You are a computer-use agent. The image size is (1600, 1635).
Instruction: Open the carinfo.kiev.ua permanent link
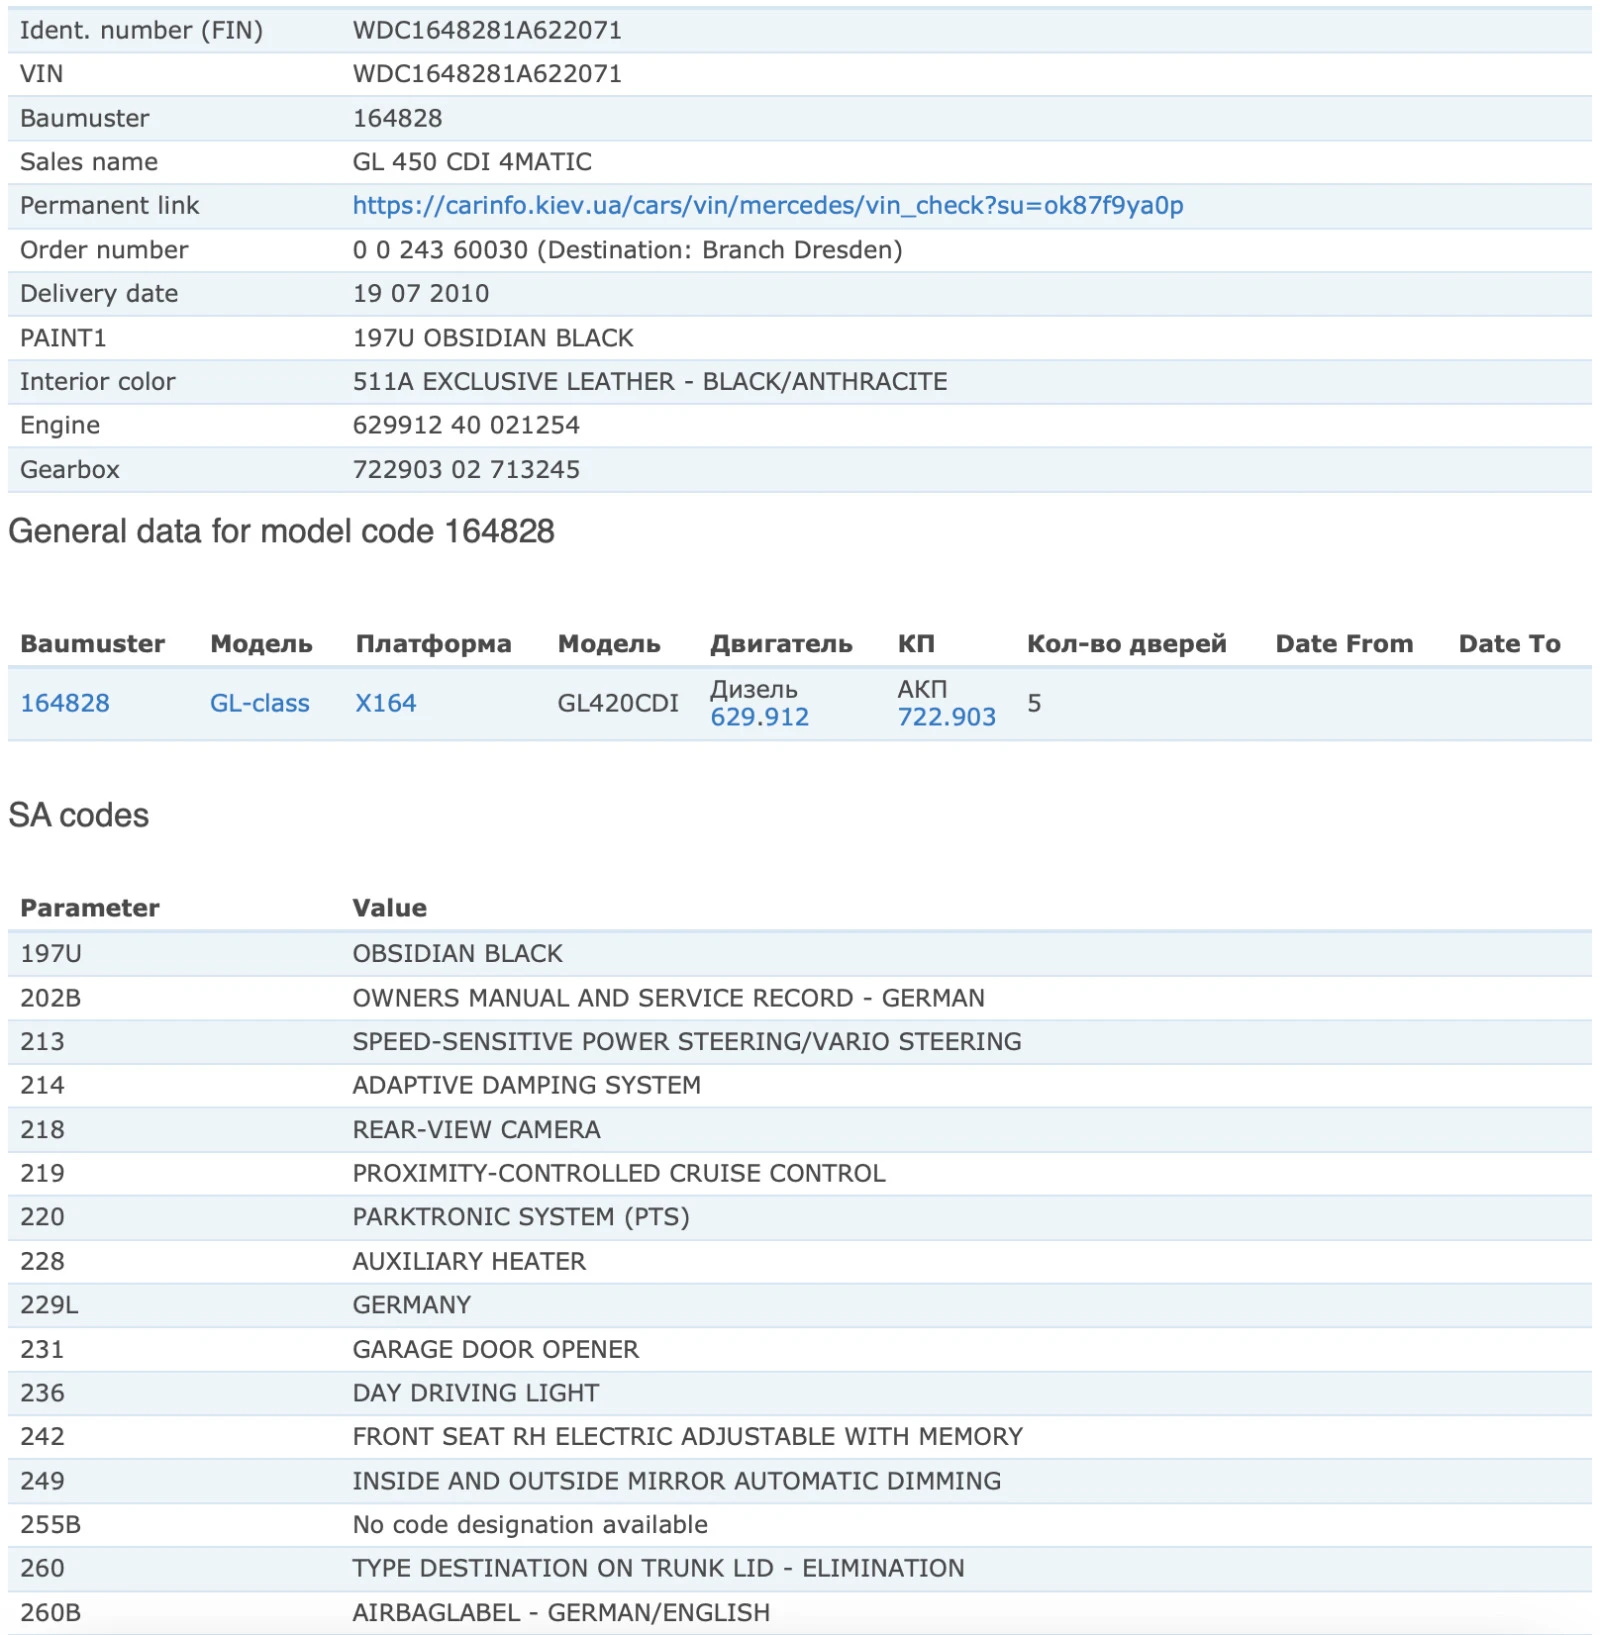[767, 205]
